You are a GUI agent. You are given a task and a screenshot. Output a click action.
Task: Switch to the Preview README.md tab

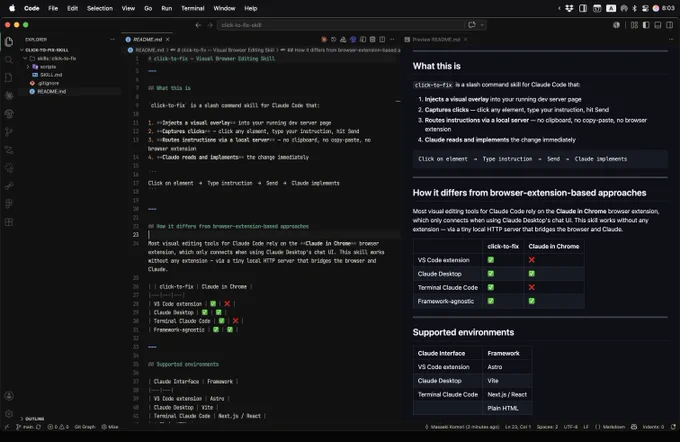pyautogui.click(x=436, y=39)
